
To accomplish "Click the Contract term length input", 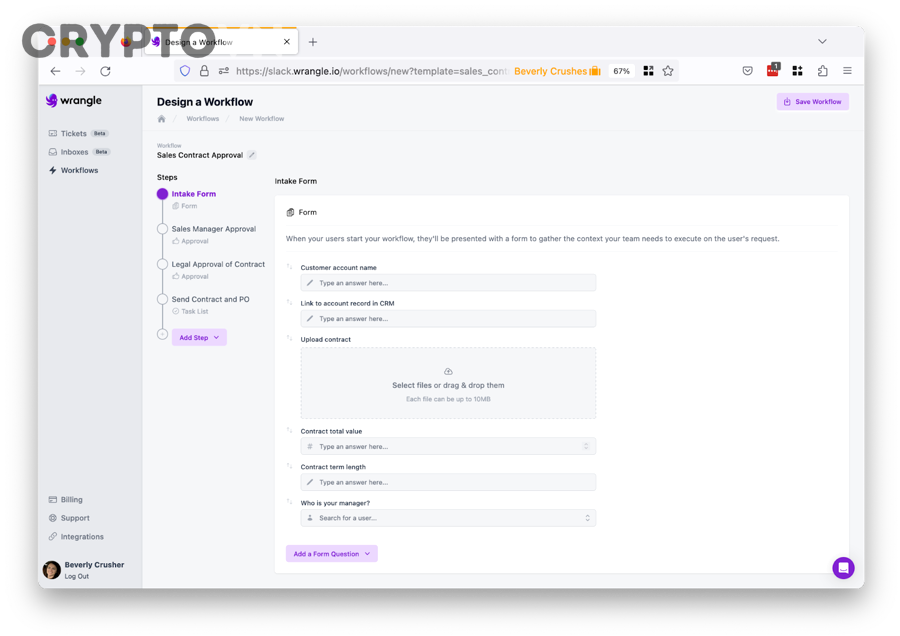I will pyautogui.click(x=448, y=482).
